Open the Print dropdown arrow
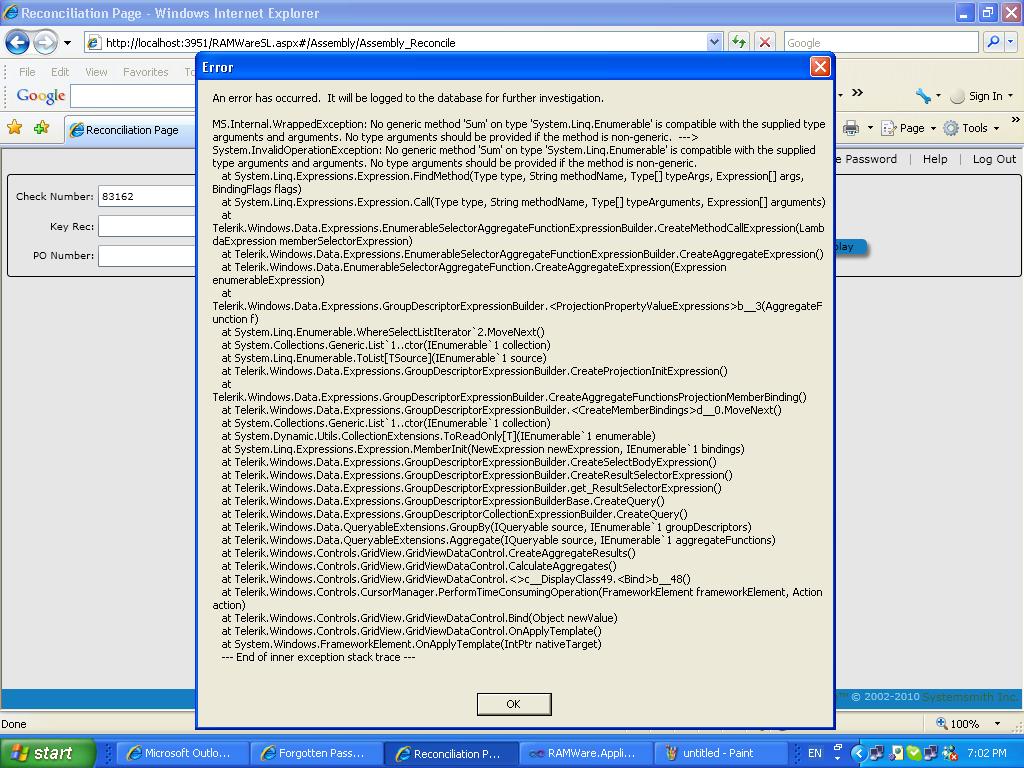1024x768 pixels. 871,129
